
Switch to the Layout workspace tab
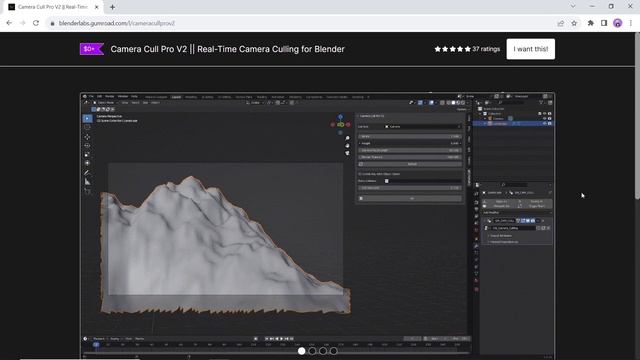(x=176, y=97)
